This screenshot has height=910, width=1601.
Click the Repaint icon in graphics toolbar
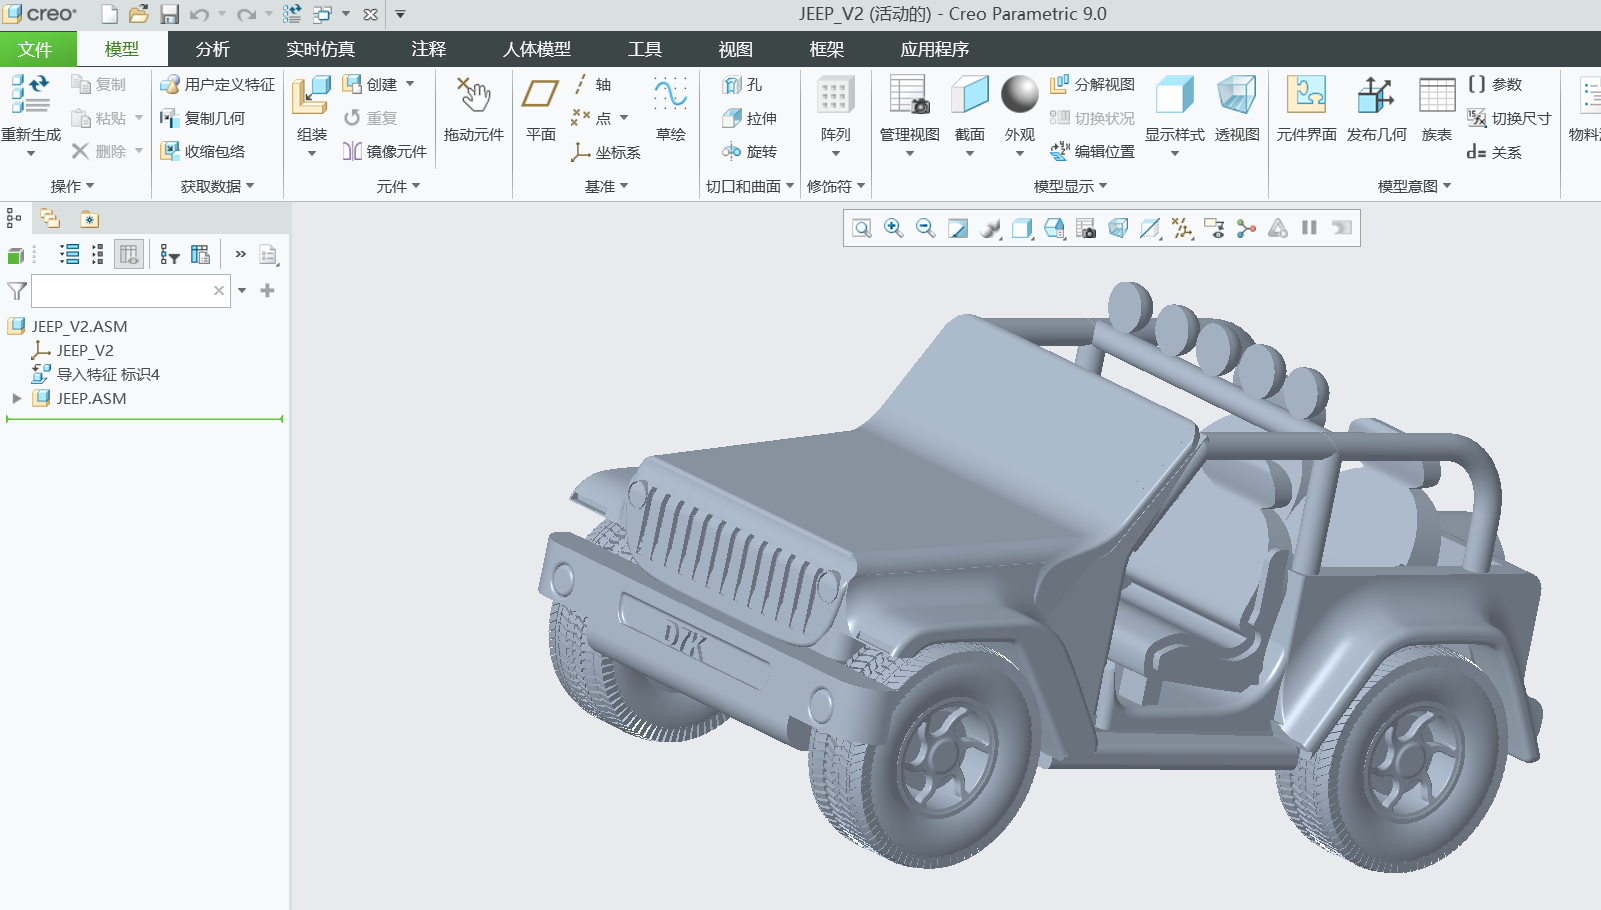click(x=958, y=228)
